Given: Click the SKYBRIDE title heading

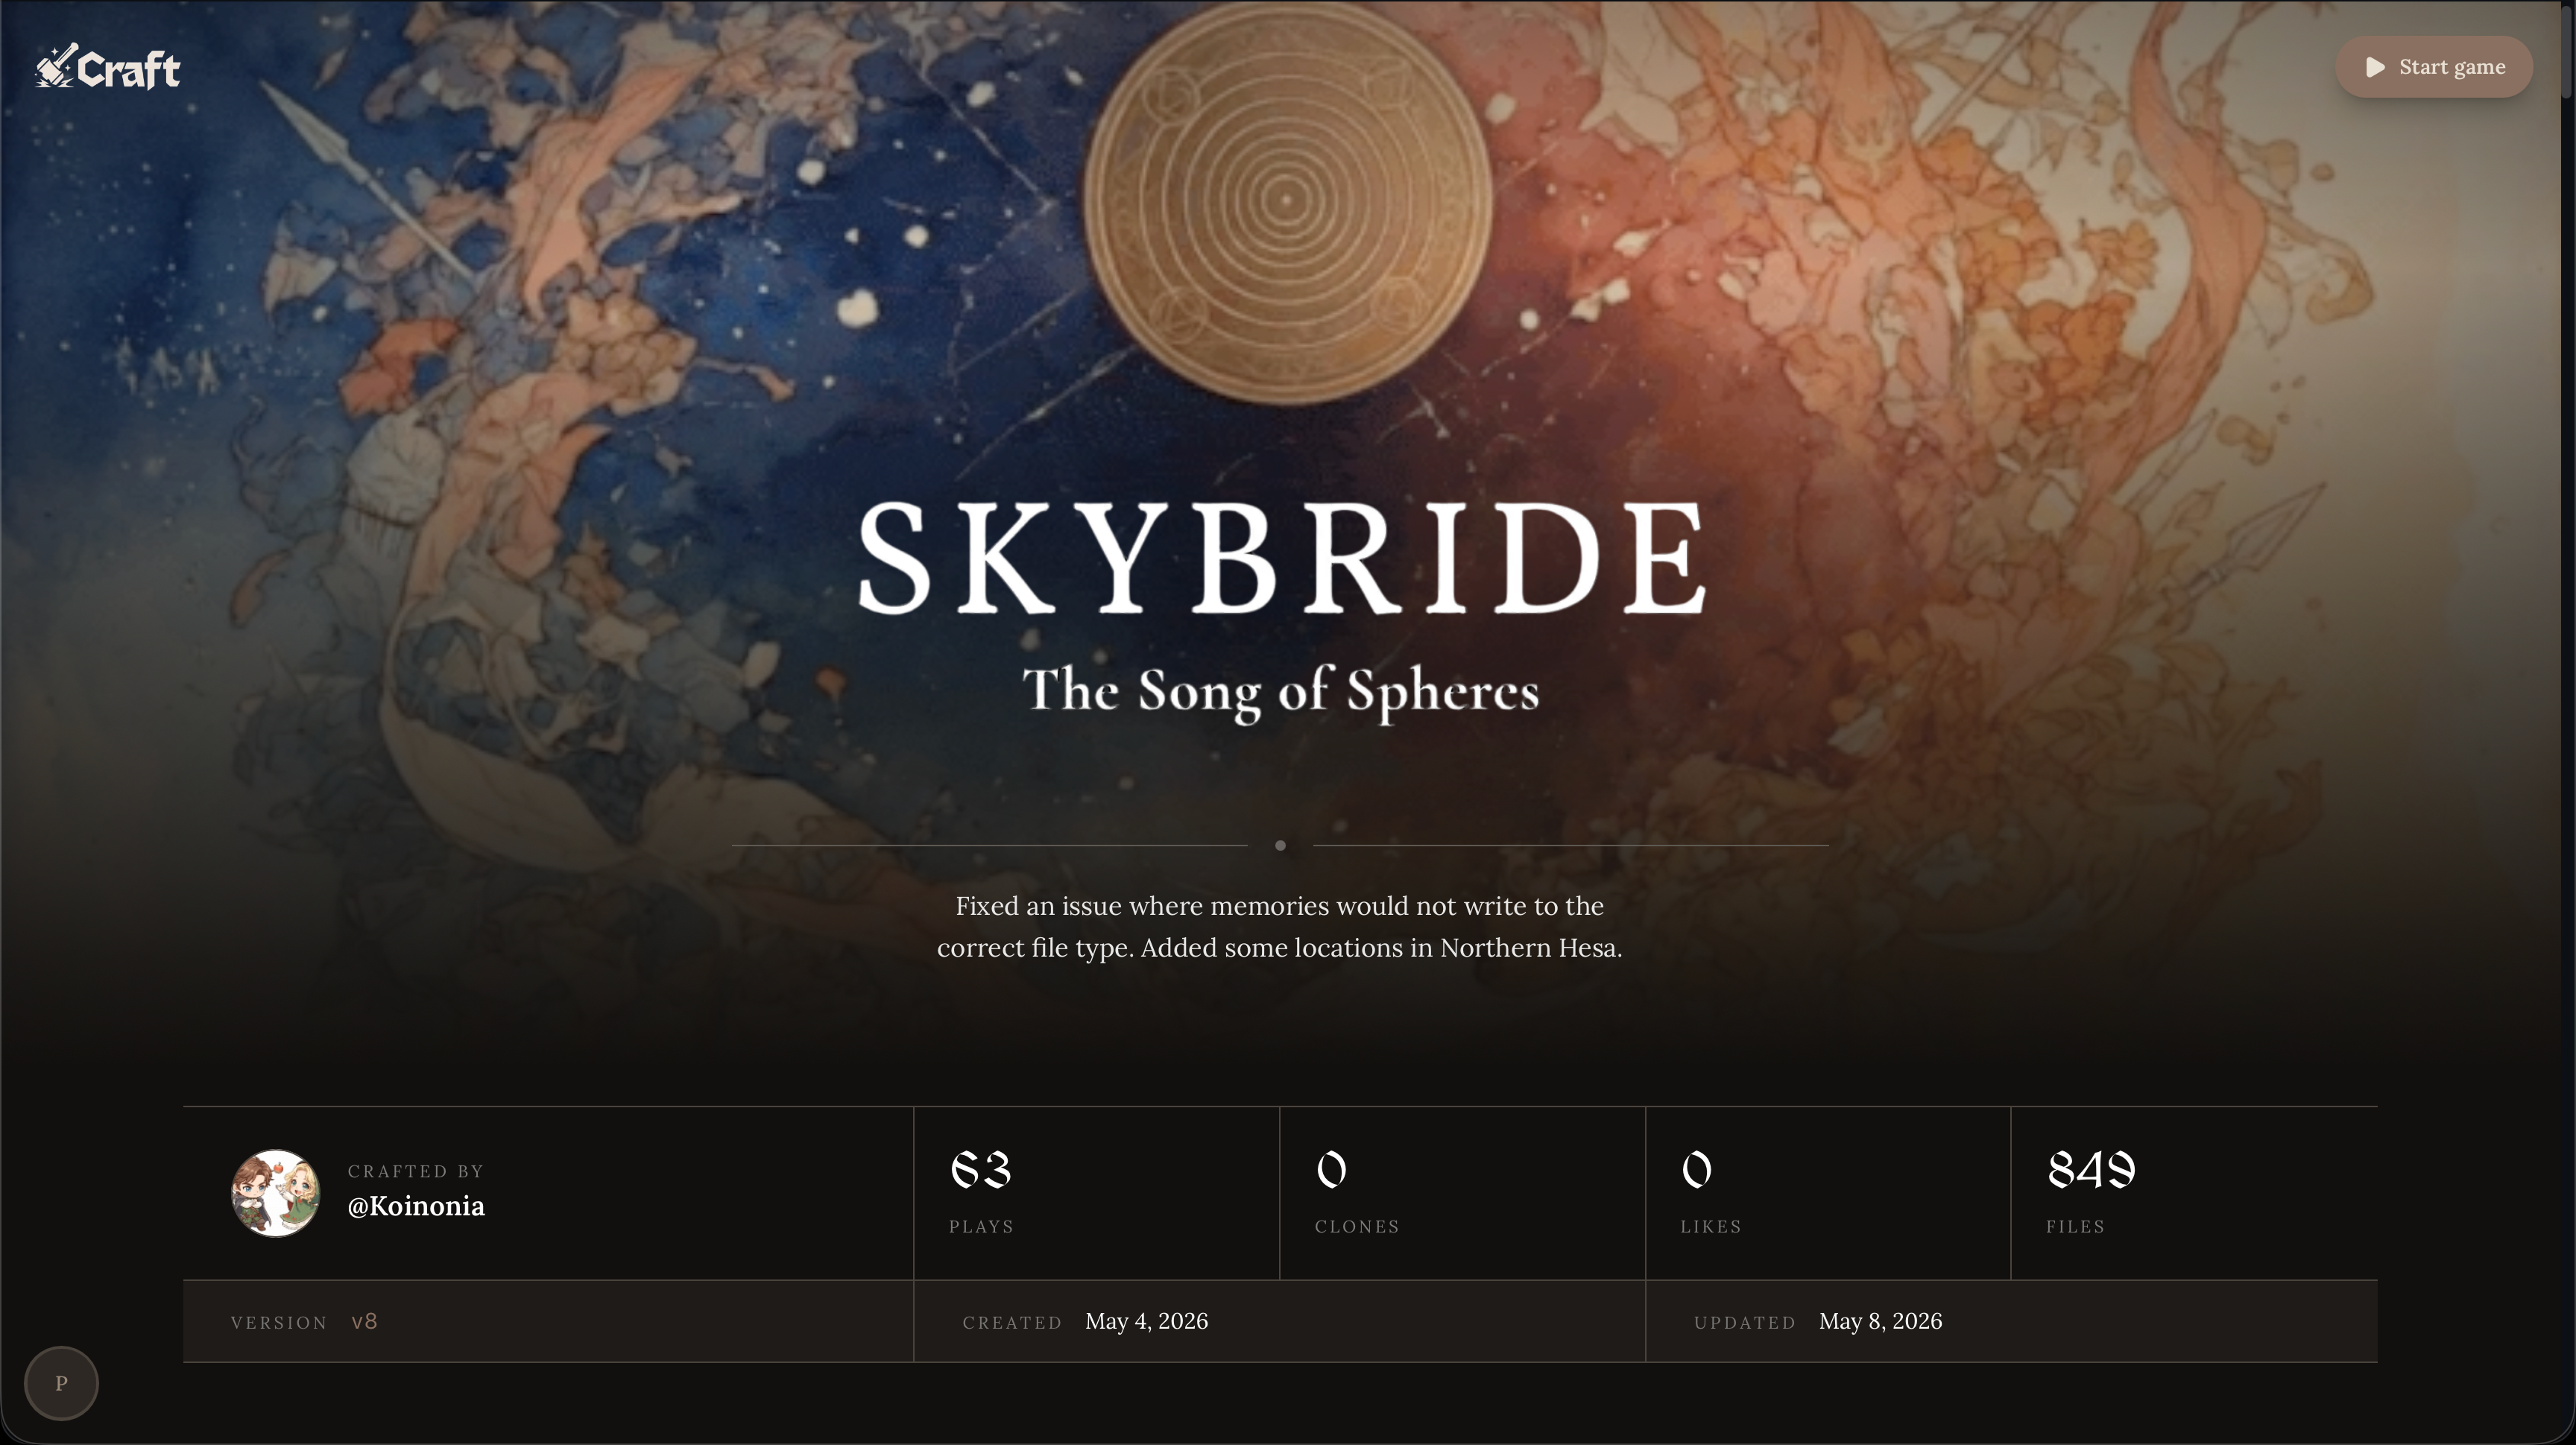Looking at the screenshot, I should 1282,556.
